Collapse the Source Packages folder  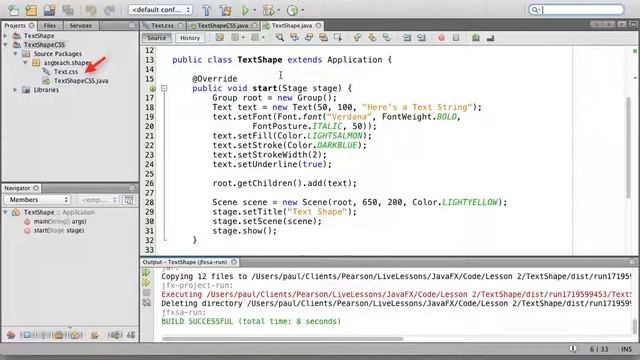tap(16, 54)
